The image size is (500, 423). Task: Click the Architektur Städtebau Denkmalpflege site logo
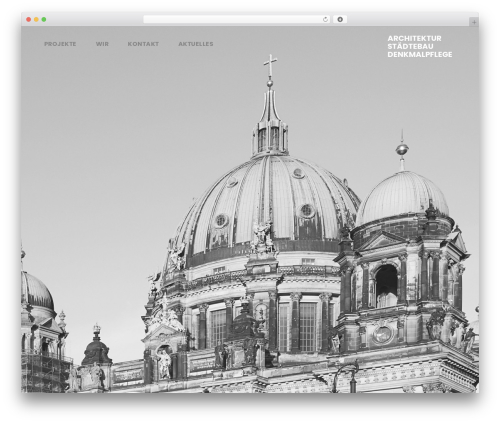tap(420, 46)
